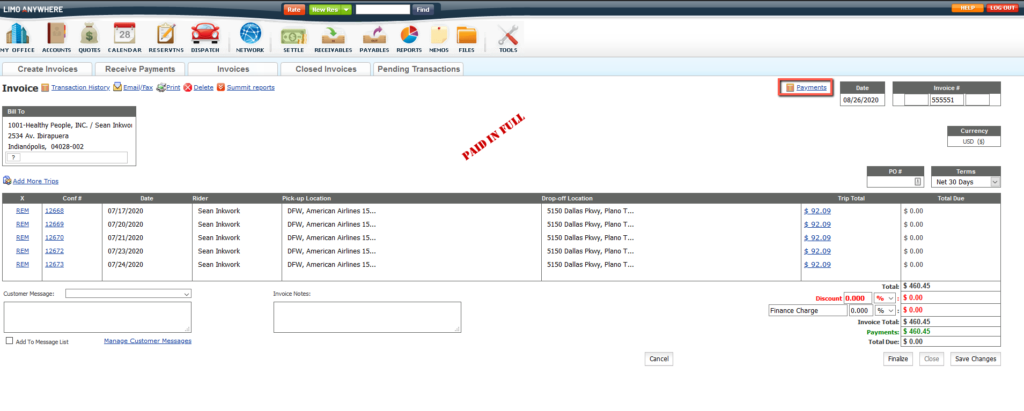Click the Add More Trips icon
This screenshot has width=1024, height=411.
pos(7,180)
